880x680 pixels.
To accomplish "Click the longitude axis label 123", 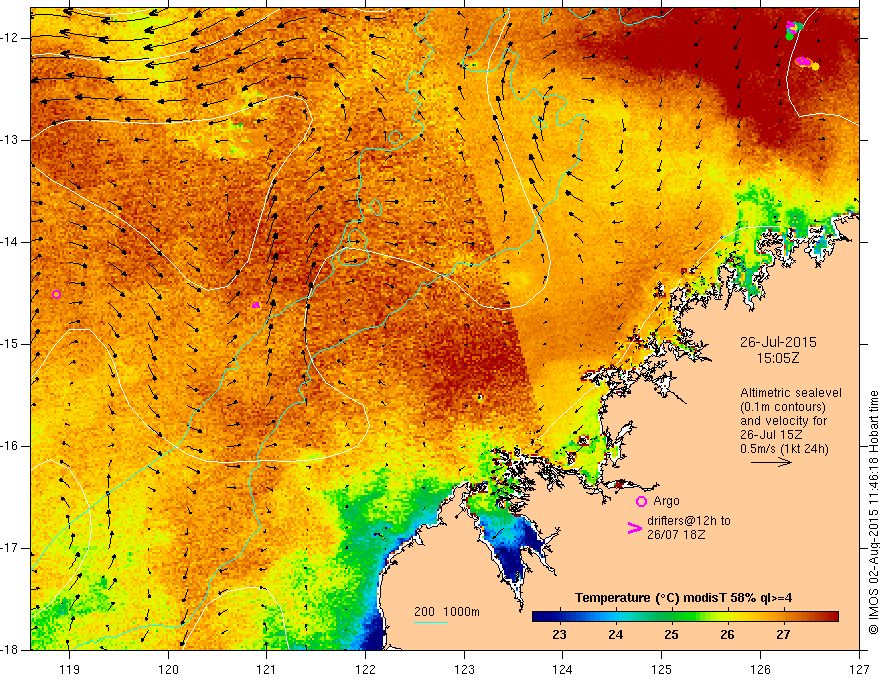I will pos(464,669).
